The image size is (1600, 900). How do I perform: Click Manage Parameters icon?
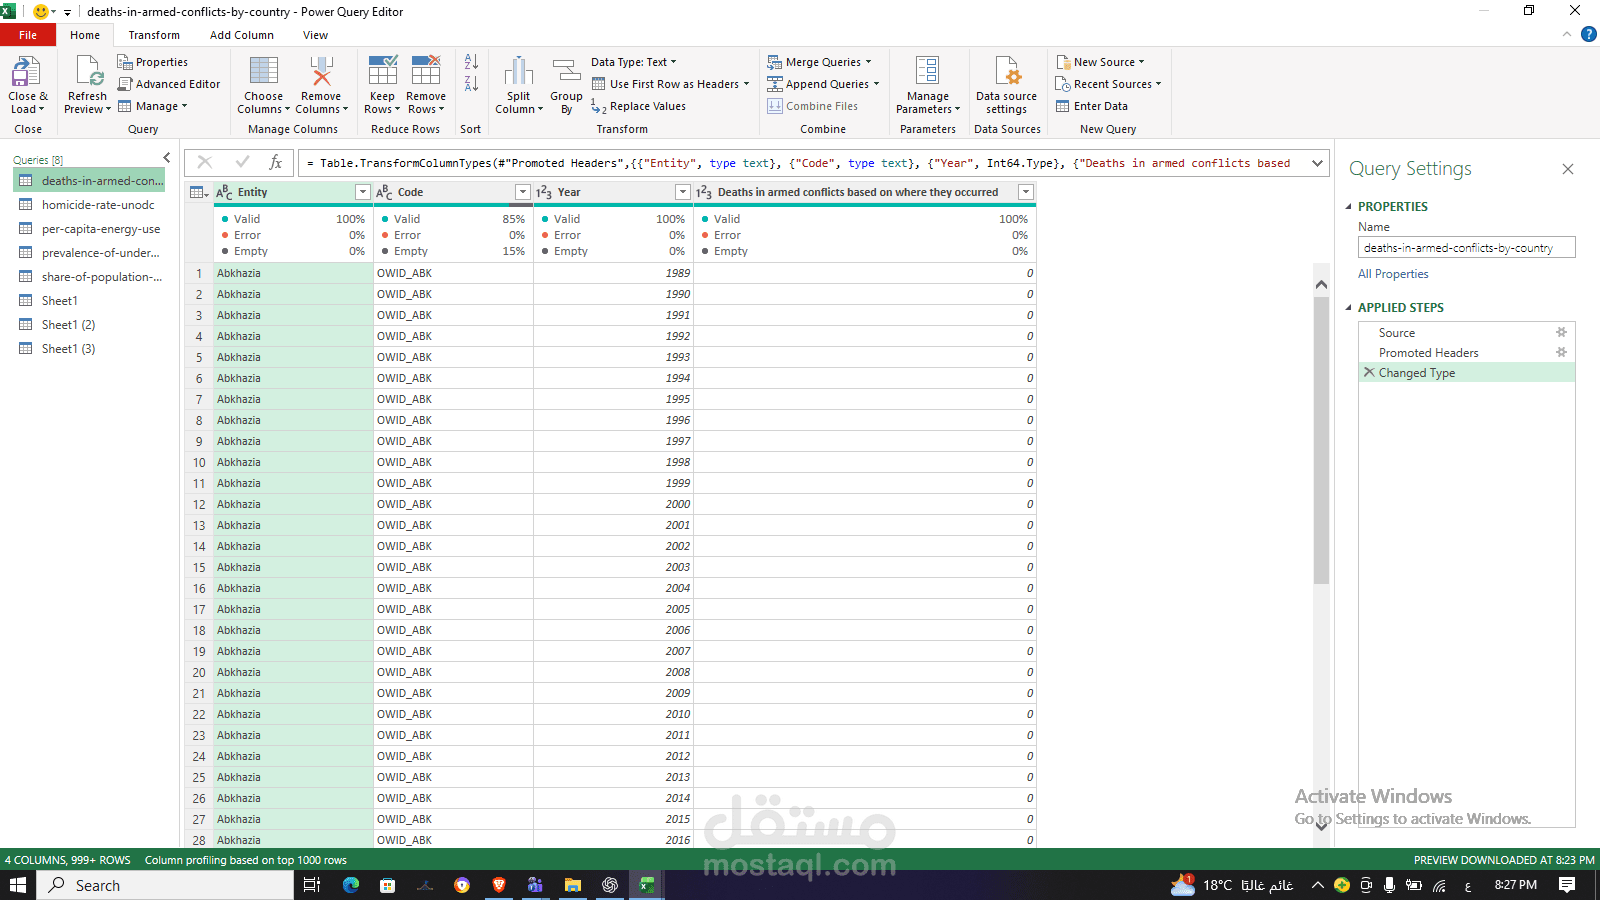[928, 72]
